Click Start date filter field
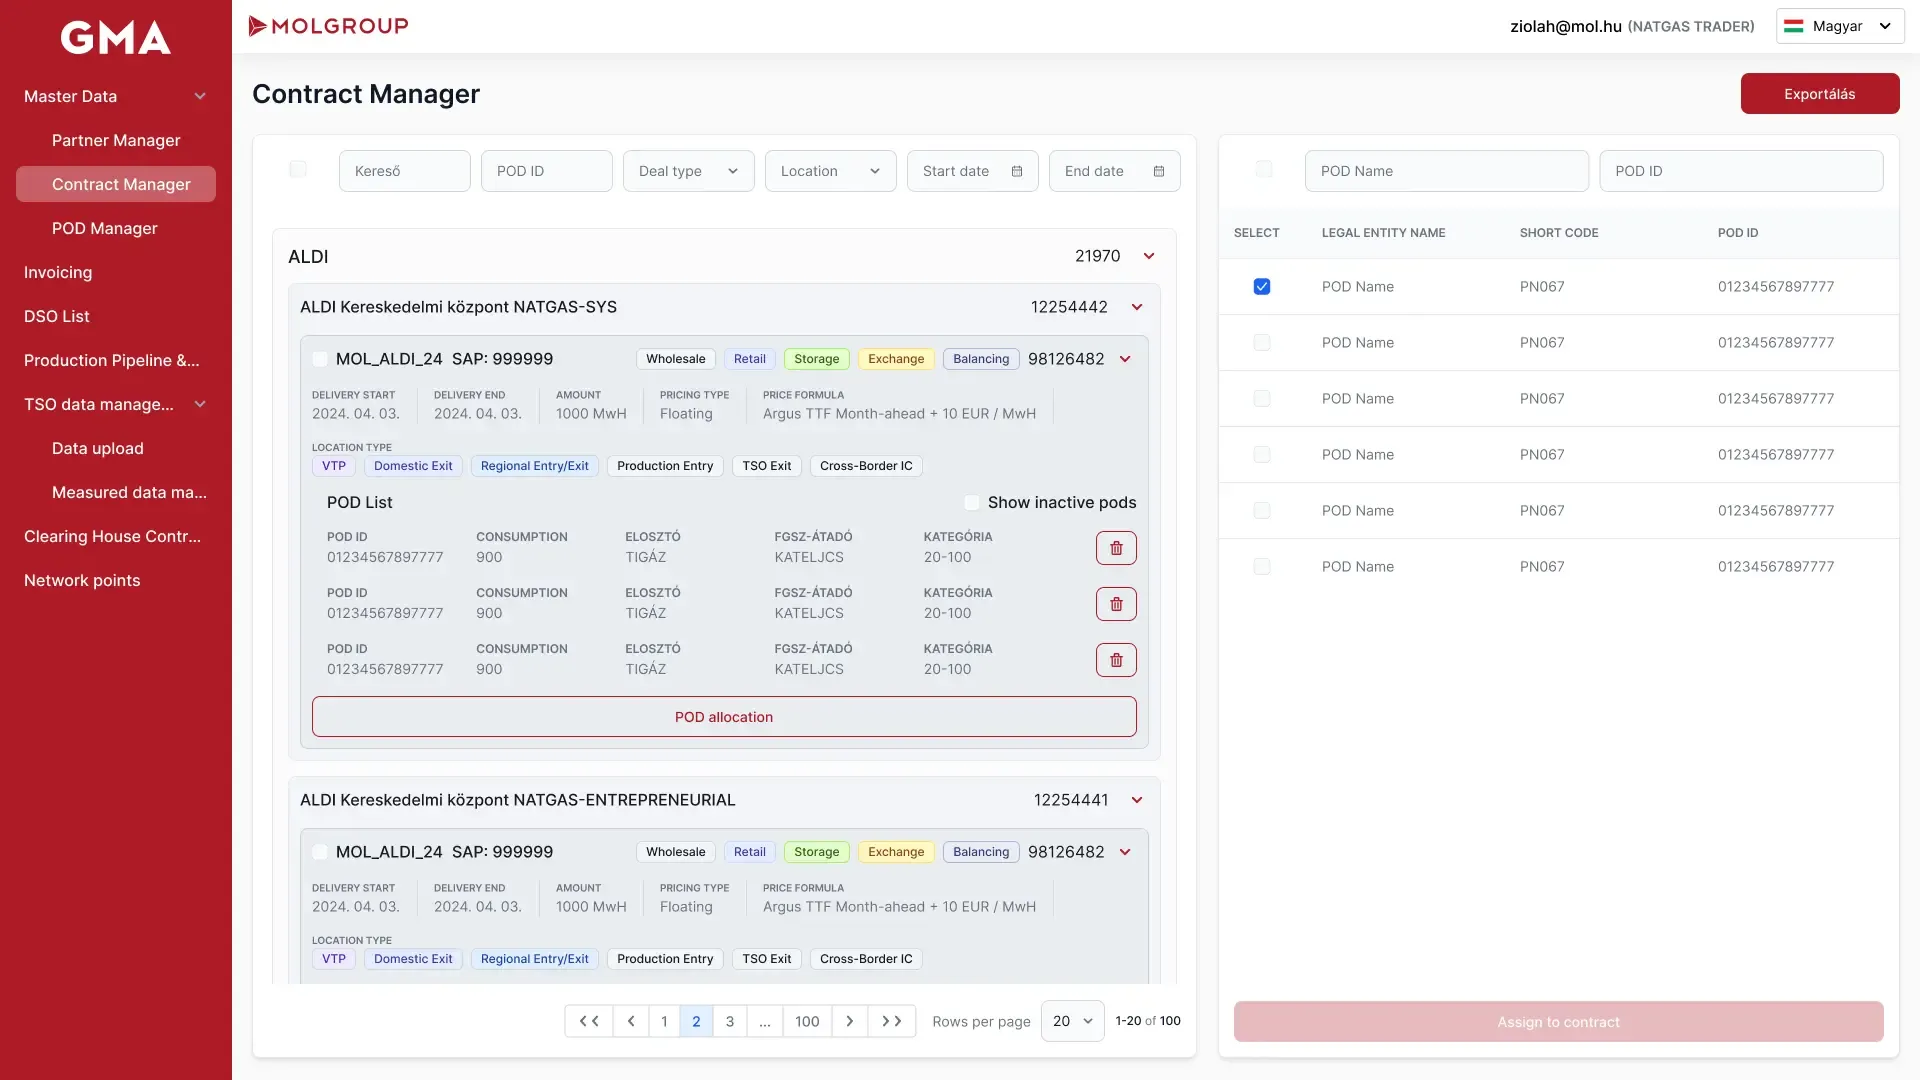The width and height of the screenshot is (1920, 1080). click(973, 171)
